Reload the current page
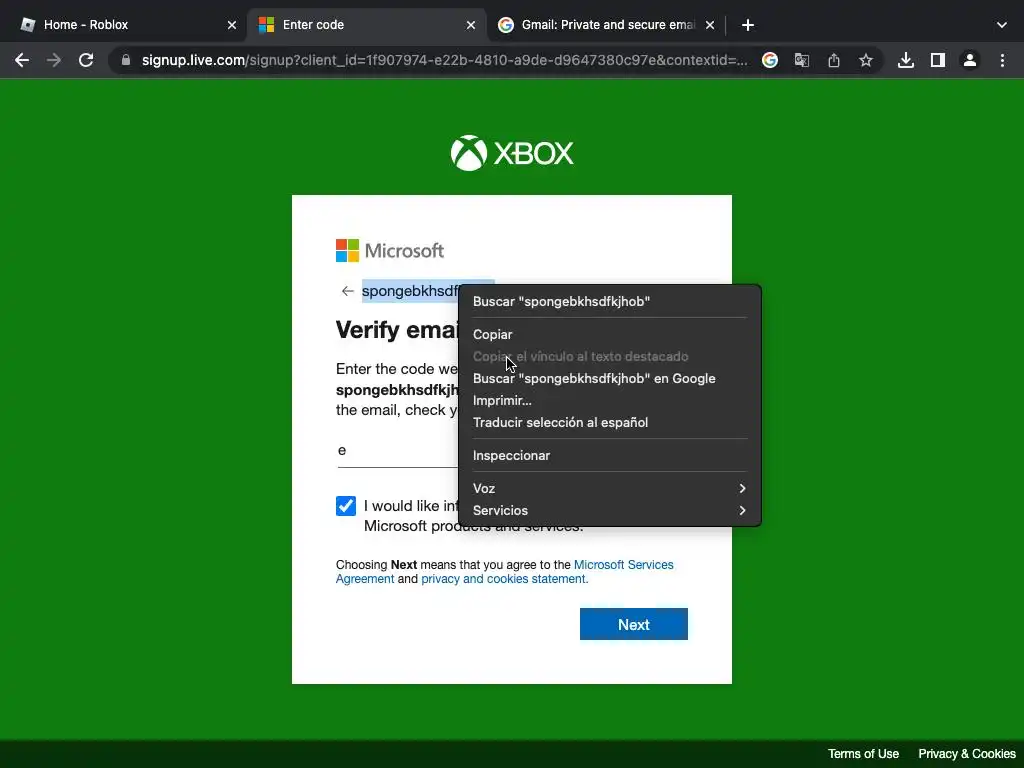Viewport: 1024px width, 768px height. point(86,61)
